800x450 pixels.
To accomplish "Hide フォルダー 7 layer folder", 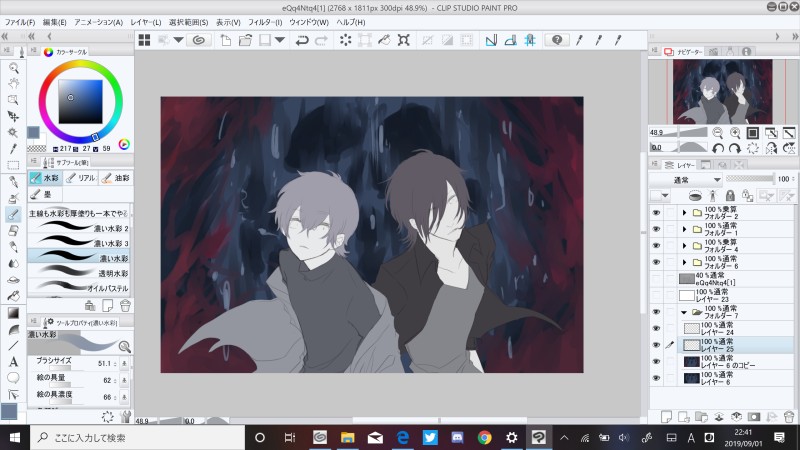I will pyautogui.click(x=656, y=312).
